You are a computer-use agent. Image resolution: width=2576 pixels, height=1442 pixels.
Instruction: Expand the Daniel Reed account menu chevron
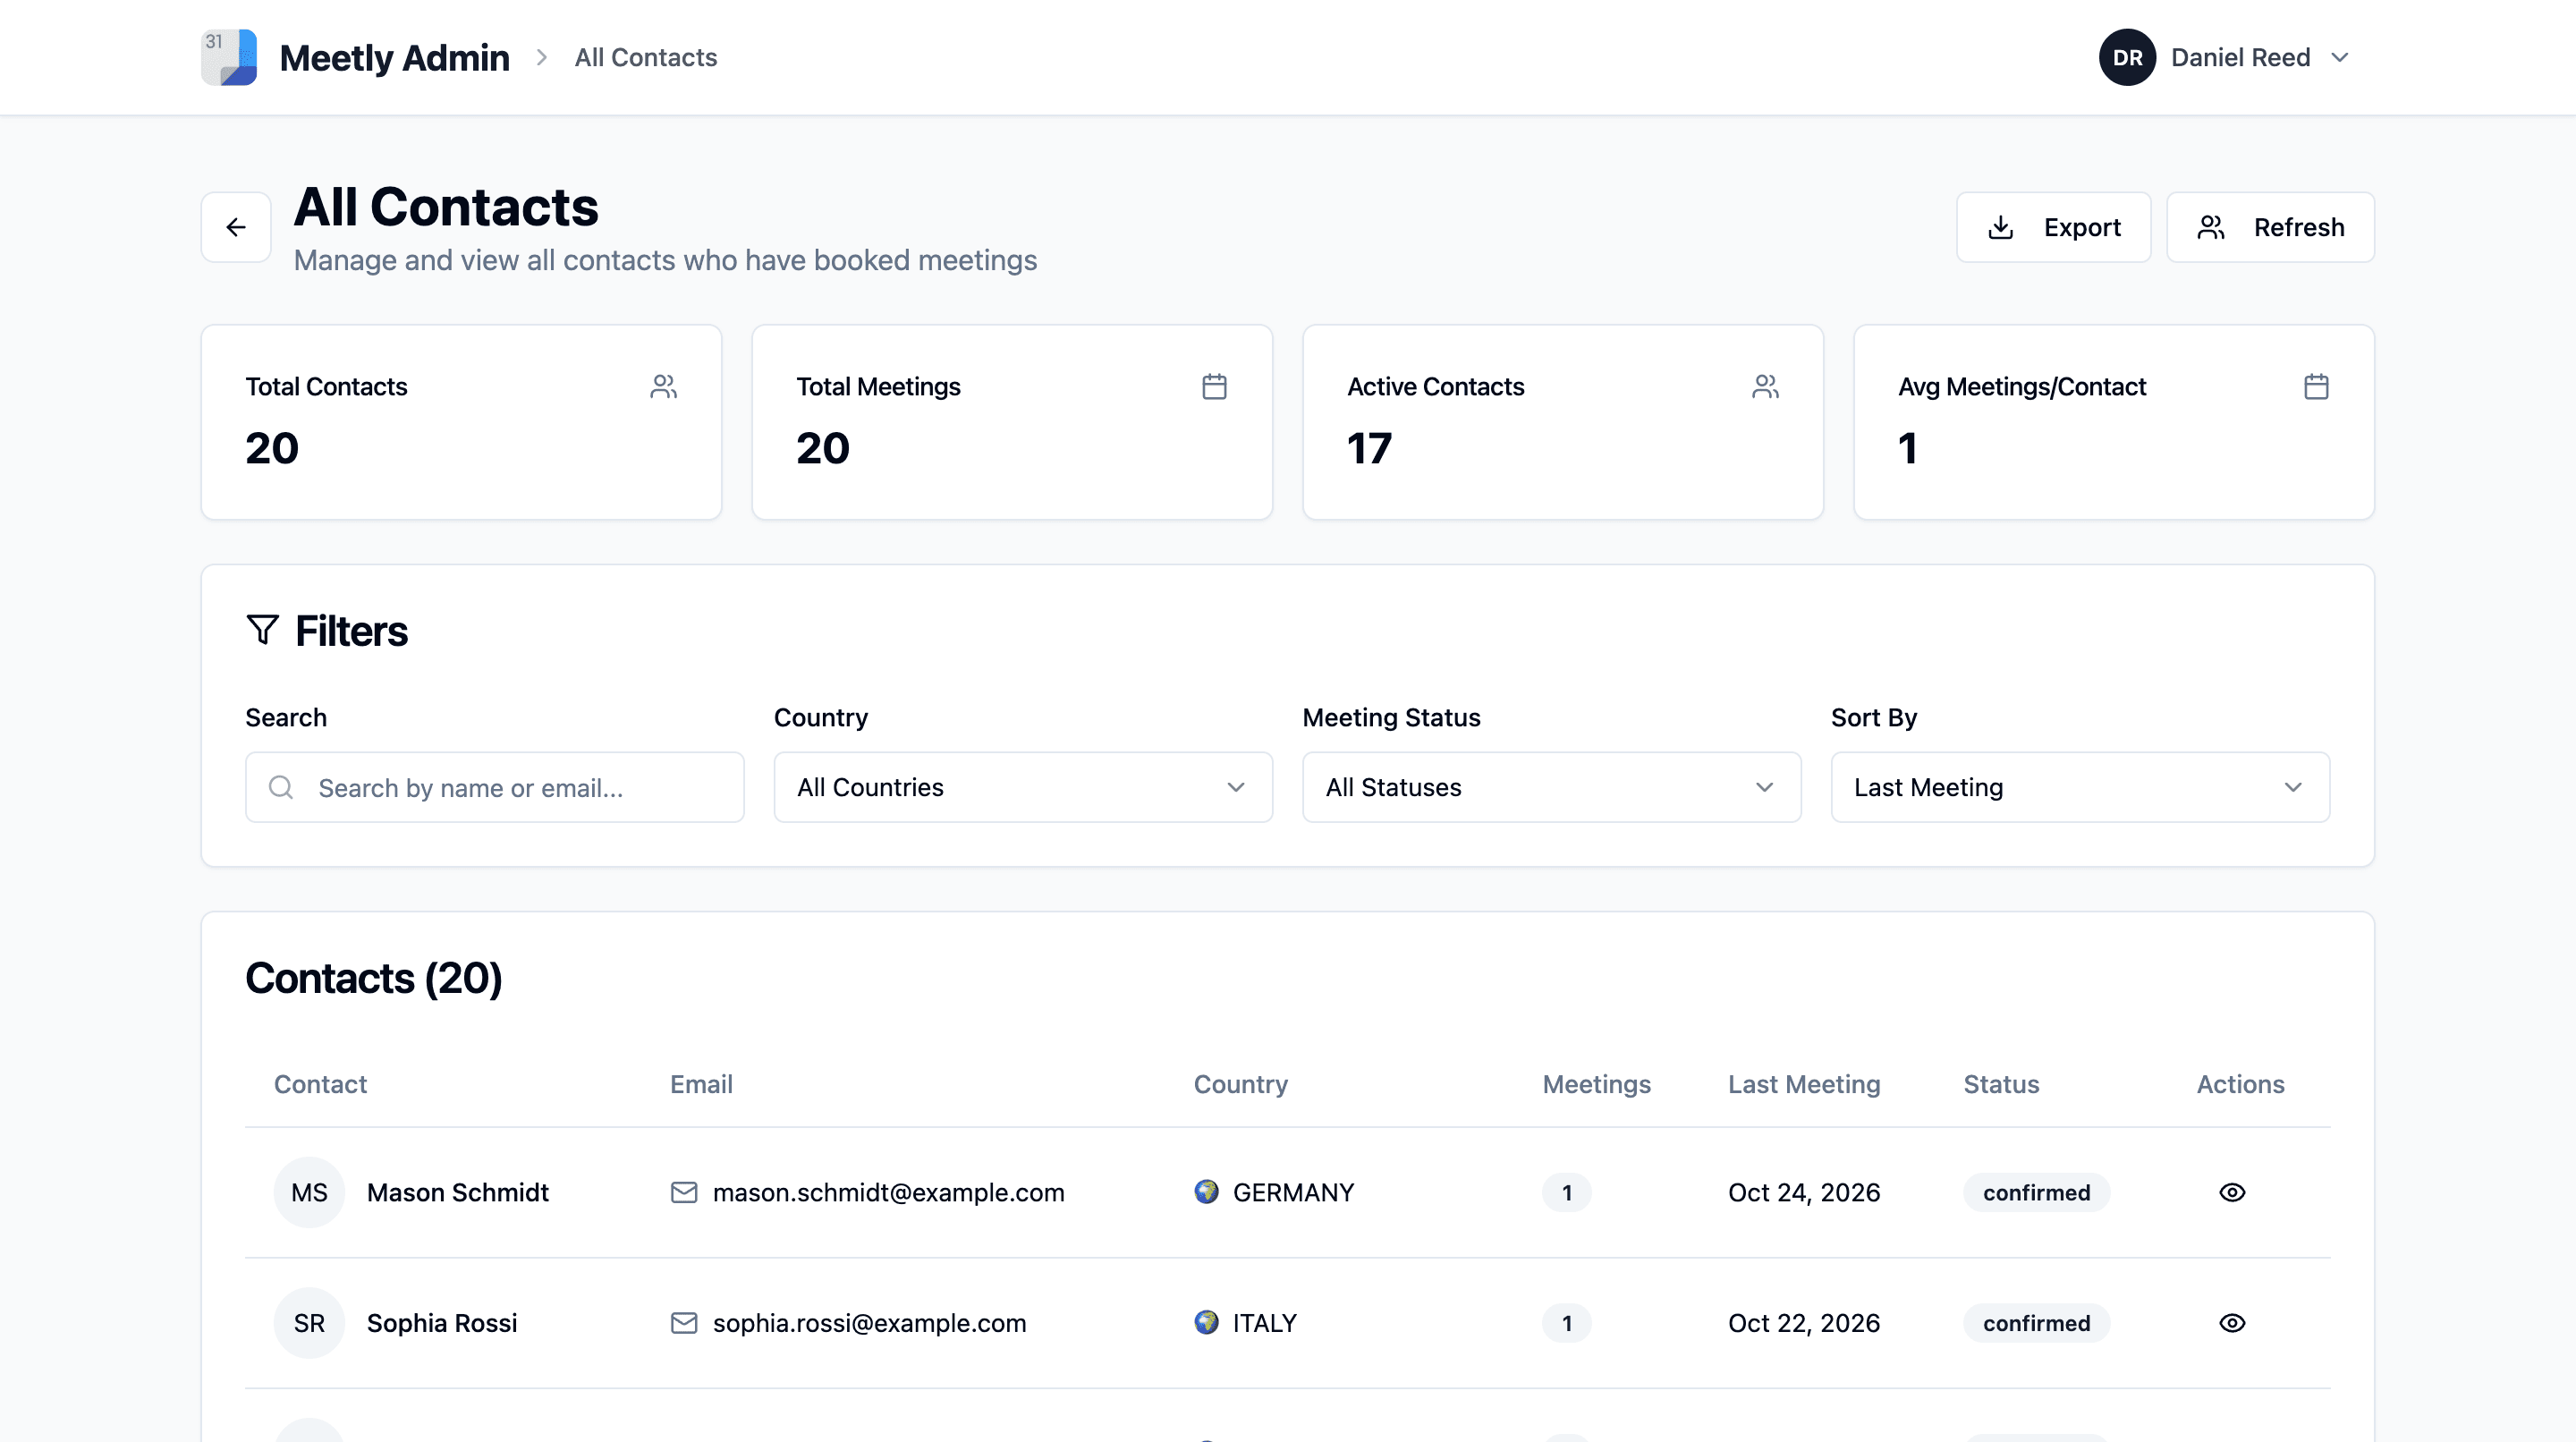pos(2339,57)
